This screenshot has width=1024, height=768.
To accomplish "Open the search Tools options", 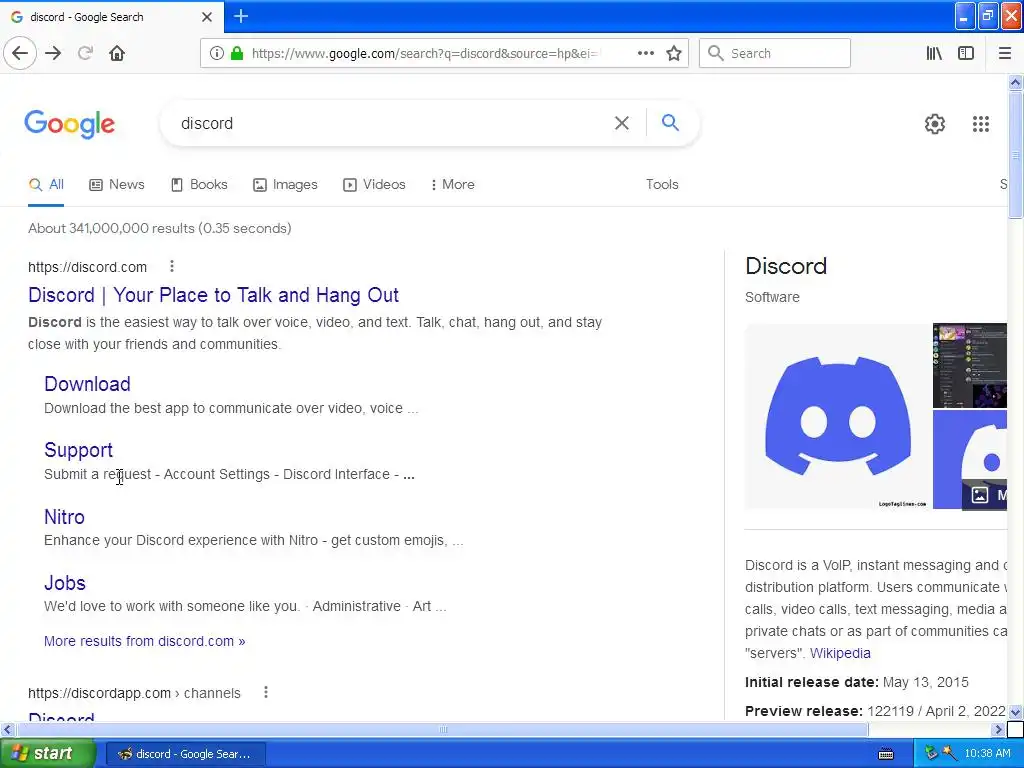I will 662,185.
